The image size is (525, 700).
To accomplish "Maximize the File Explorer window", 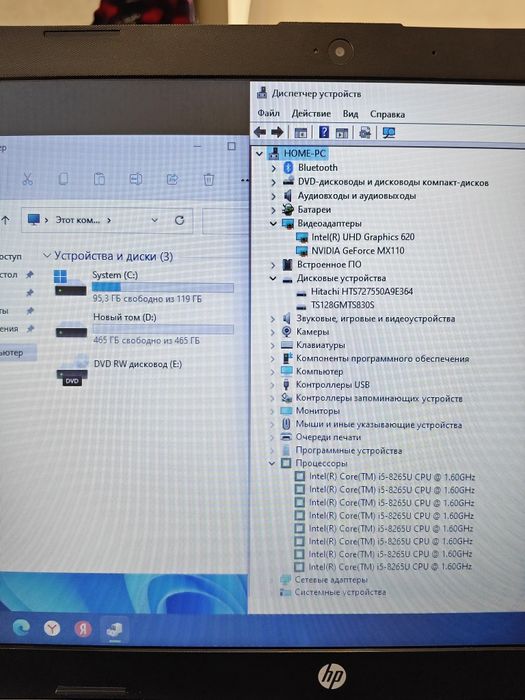I will (x=231, y=146).
